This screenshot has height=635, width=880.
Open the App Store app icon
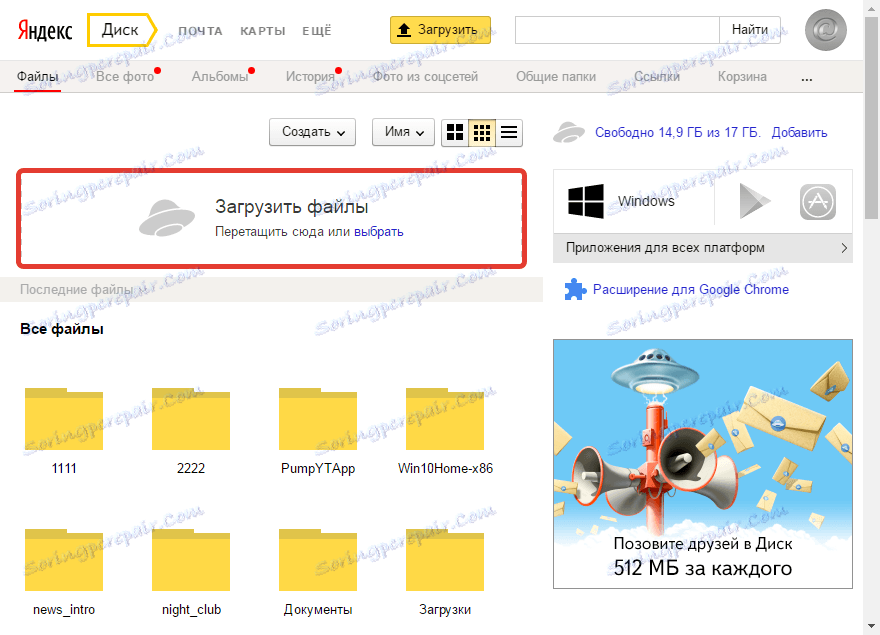pos(817,201)
